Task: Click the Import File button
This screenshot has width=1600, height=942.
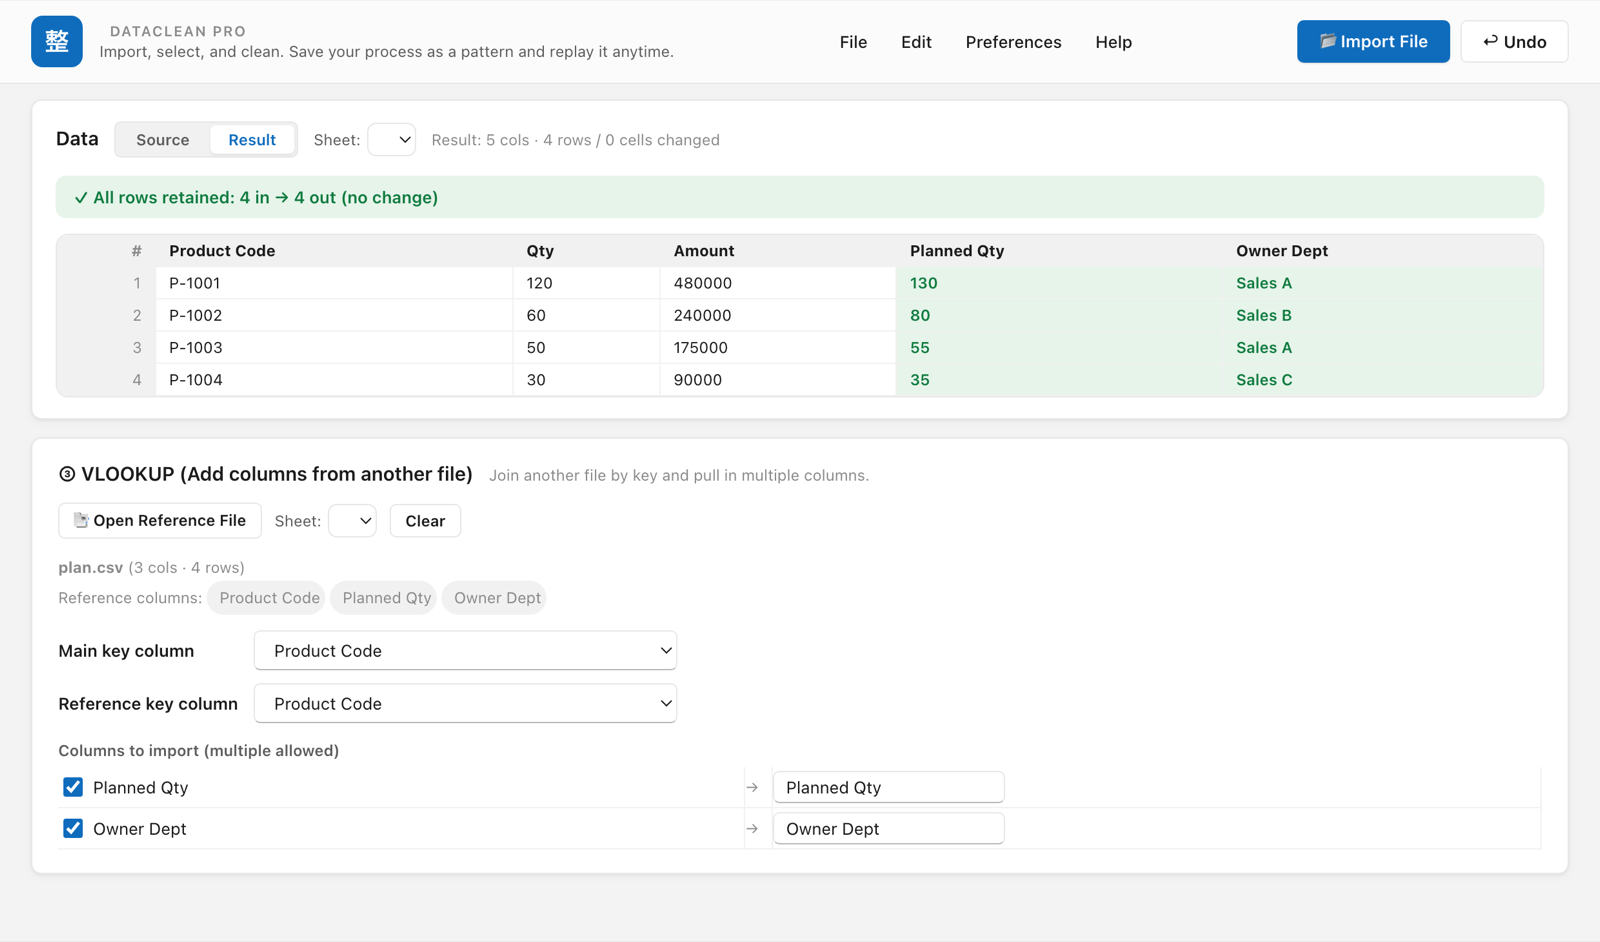Action: click(1373, 41)
